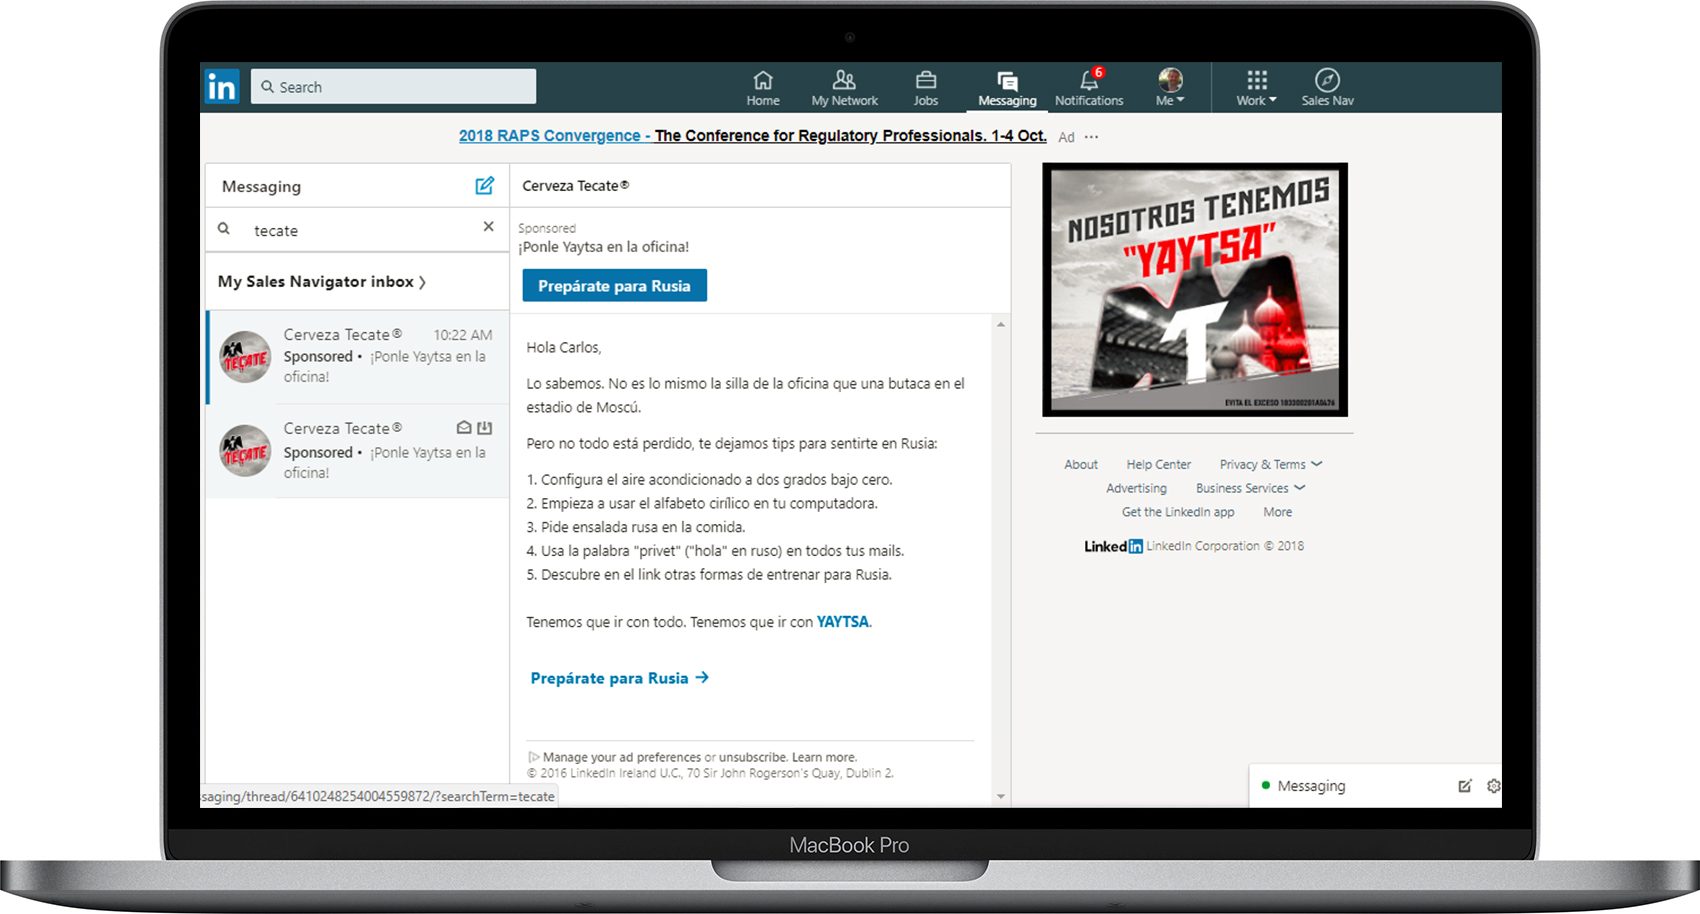Click Prepárate para Rusia arrow link at bottom
1700x914 pixels.
[x=620, y=678]
